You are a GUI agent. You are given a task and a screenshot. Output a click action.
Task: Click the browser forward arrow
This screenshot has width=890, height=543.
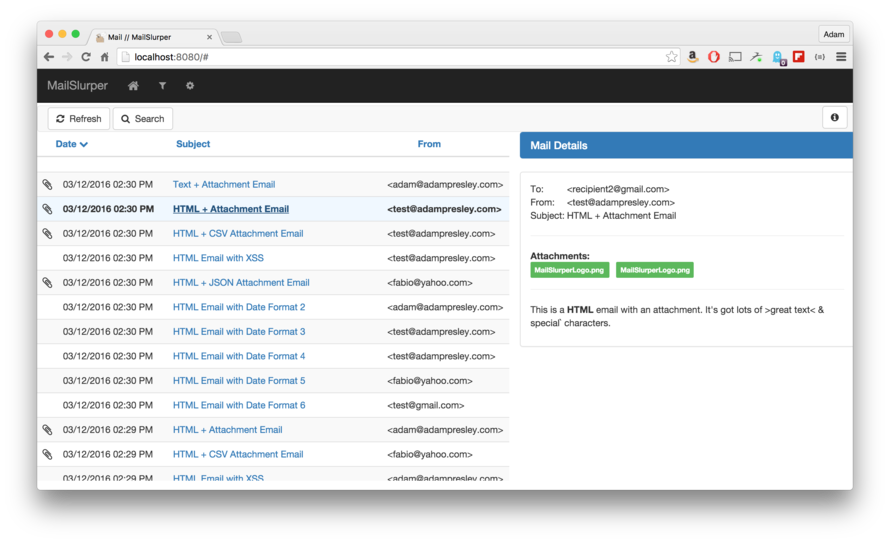tap(67, 57)
